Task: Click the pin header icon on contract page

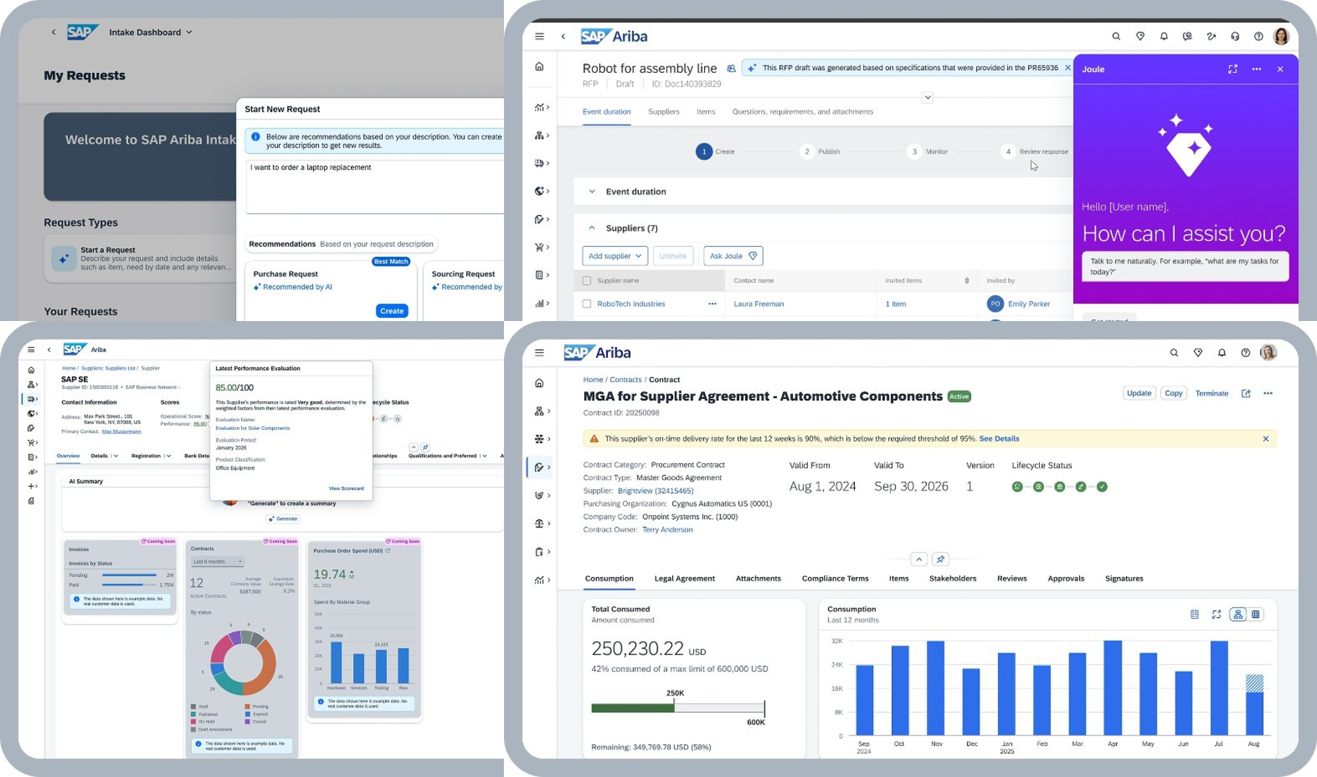Action: point(940,559)
